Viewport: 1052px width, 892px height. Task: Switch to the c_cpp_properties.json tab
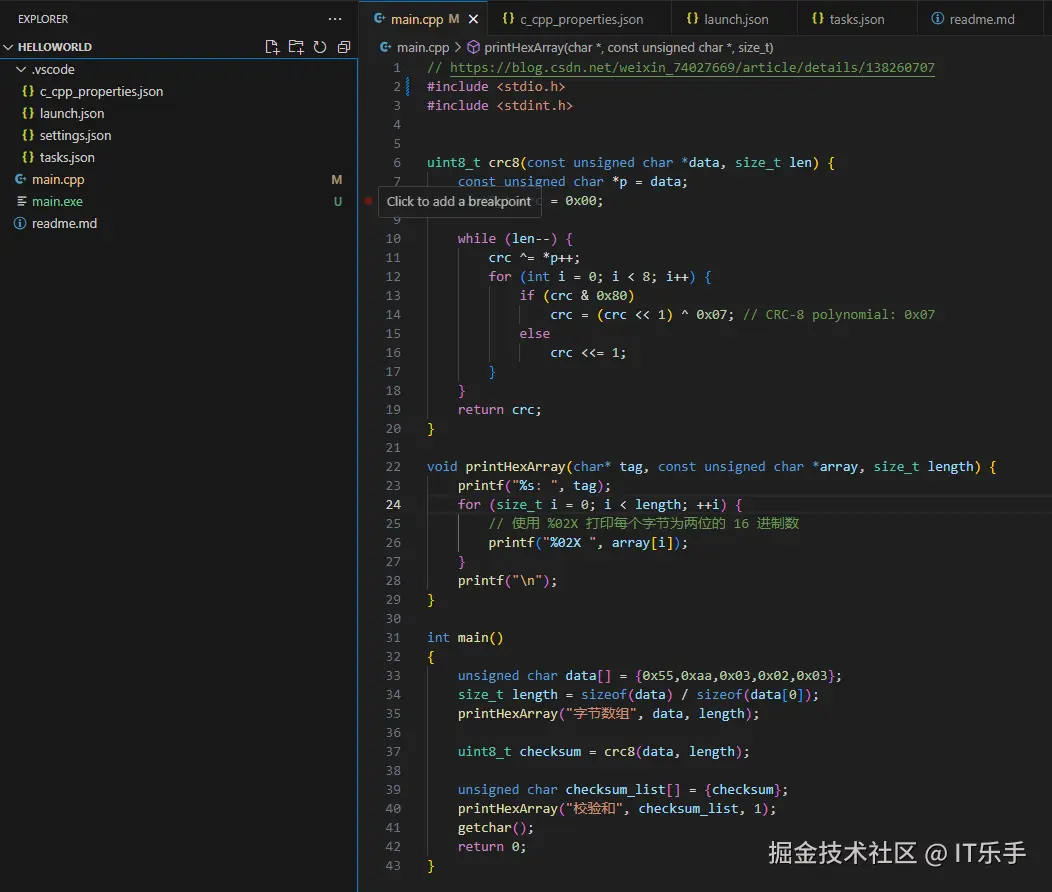[x=573, y=19]
